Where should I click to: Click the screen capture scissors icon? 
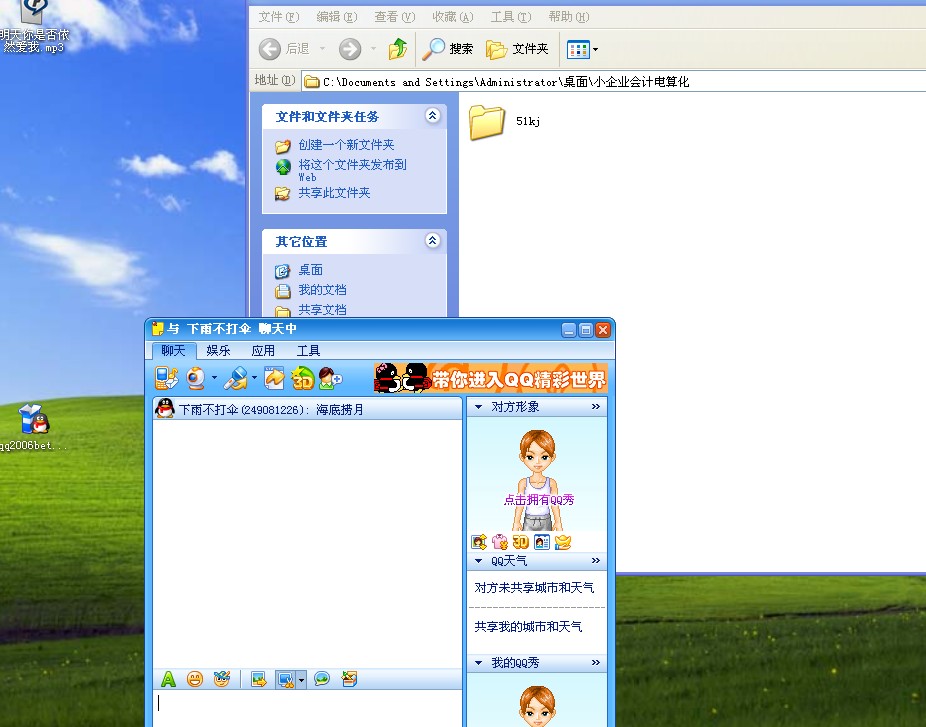tap(286, 679)
